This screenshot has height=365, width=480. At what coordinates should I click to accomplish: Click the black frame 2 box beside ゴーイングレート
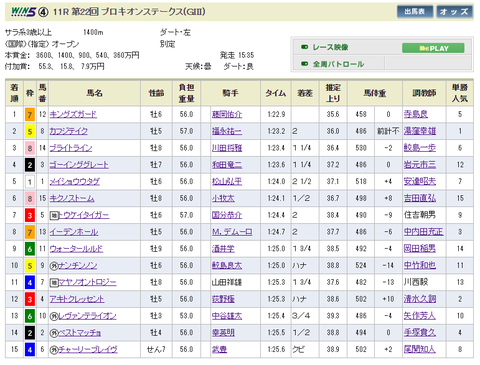tap(30, 165)
